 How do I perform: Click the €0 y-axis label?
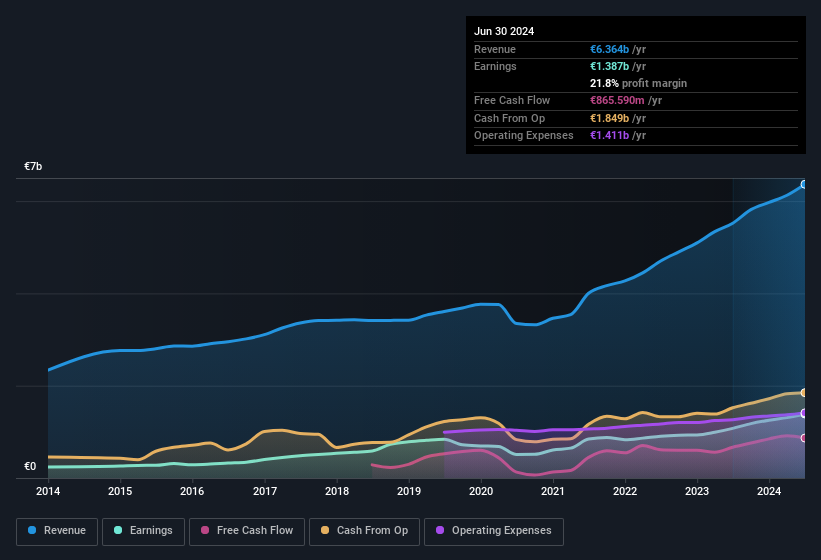30,466
